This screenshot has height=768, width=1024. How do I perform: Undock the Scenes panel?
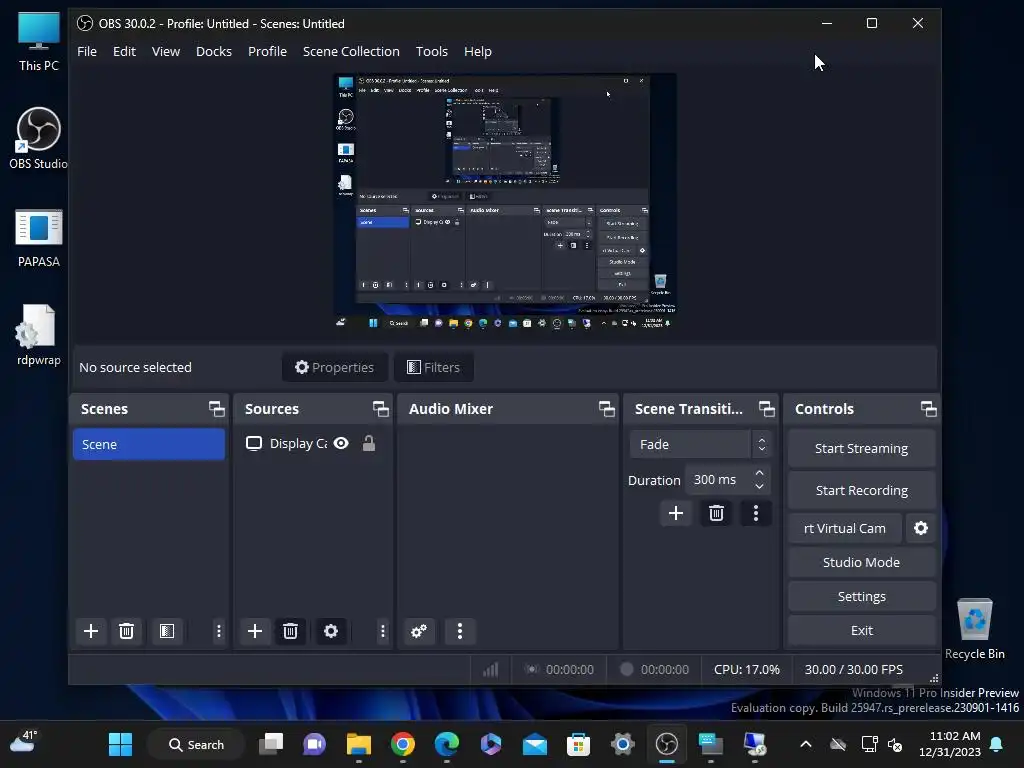[217, 409]
